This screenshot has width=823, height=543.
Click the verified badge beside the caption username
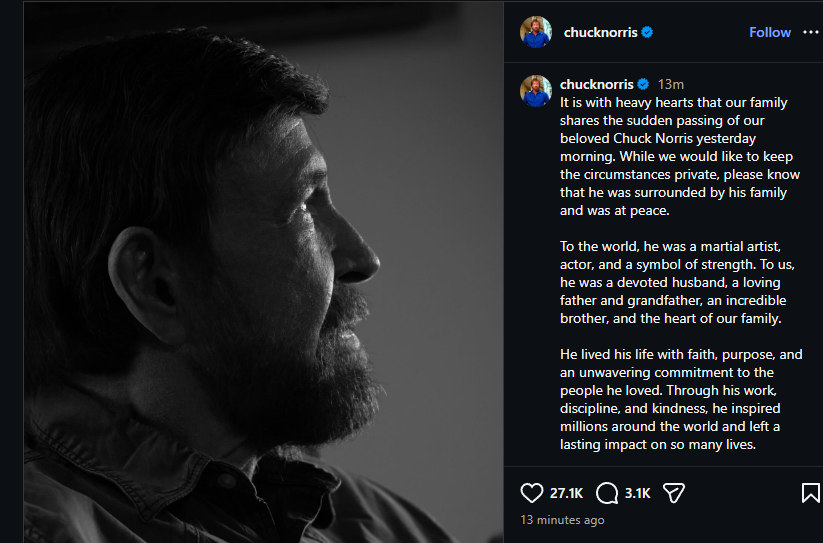pyautogui.click(x=644, y=84)
